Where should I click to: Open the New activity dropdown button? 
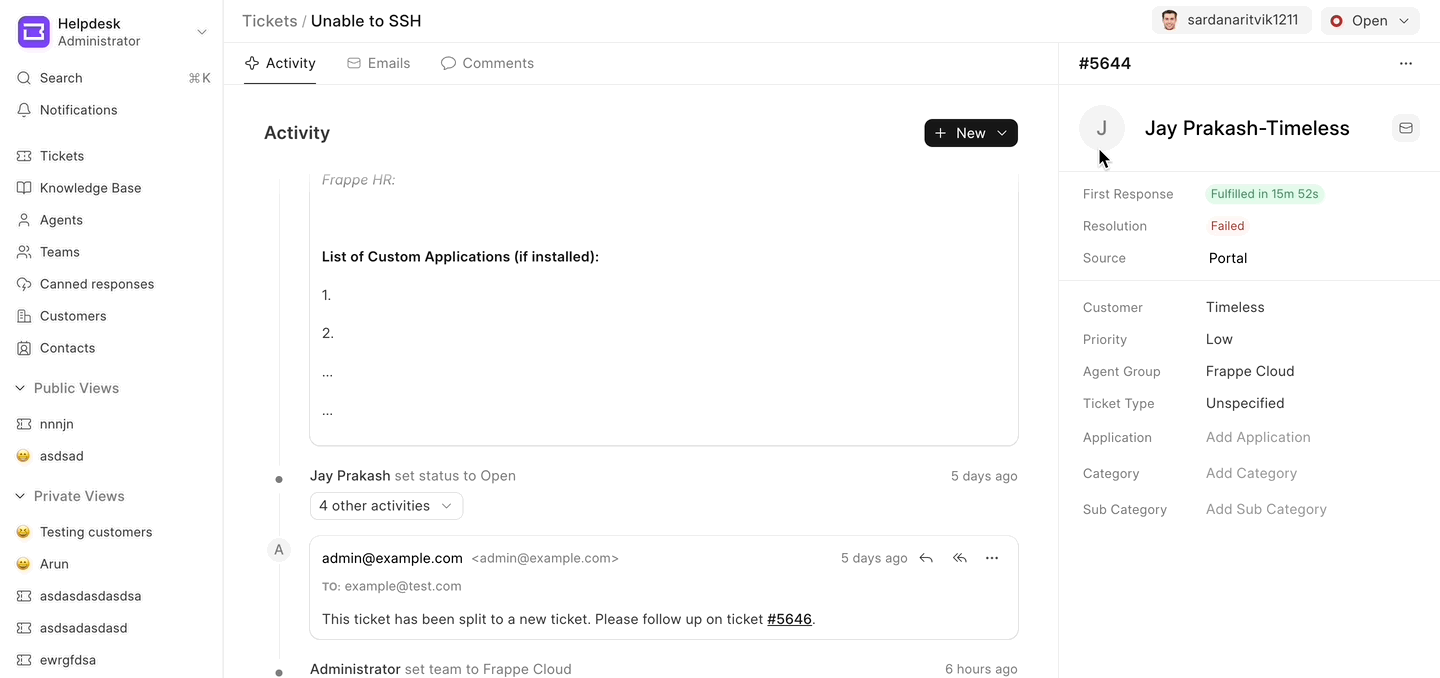click(970, 133)
